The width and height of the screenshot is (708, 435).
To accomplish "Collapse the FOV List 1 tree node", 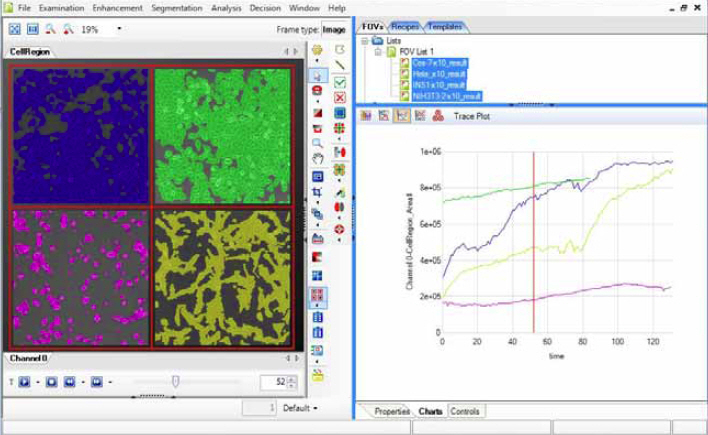I will point(379,51).
